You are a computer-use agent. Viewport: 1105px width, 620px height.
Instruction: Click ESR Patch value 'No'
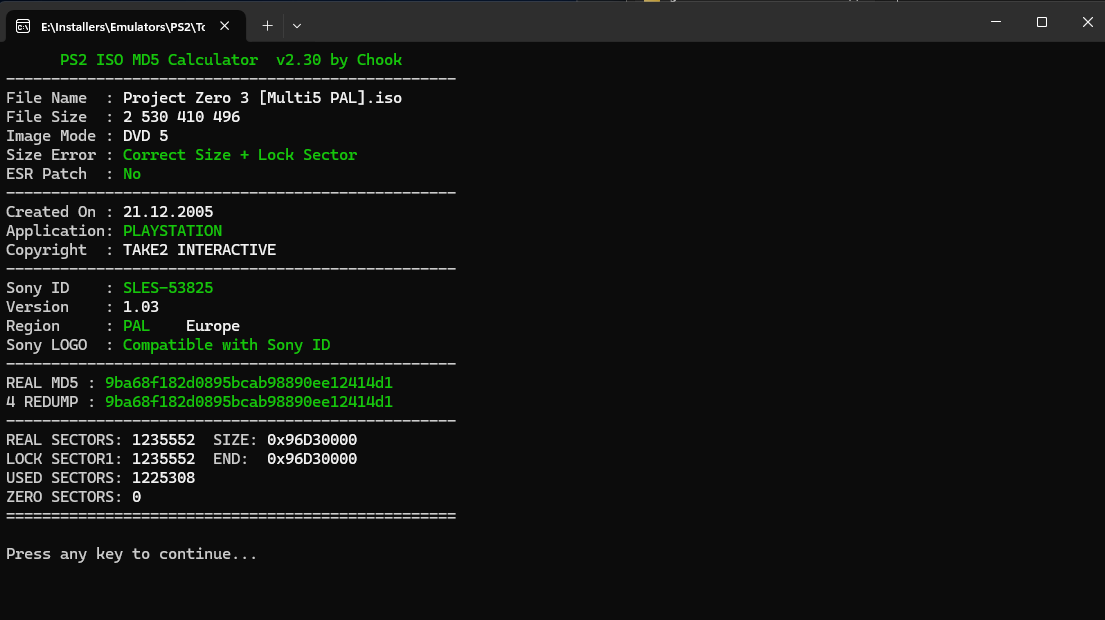[x=132, y=174]
